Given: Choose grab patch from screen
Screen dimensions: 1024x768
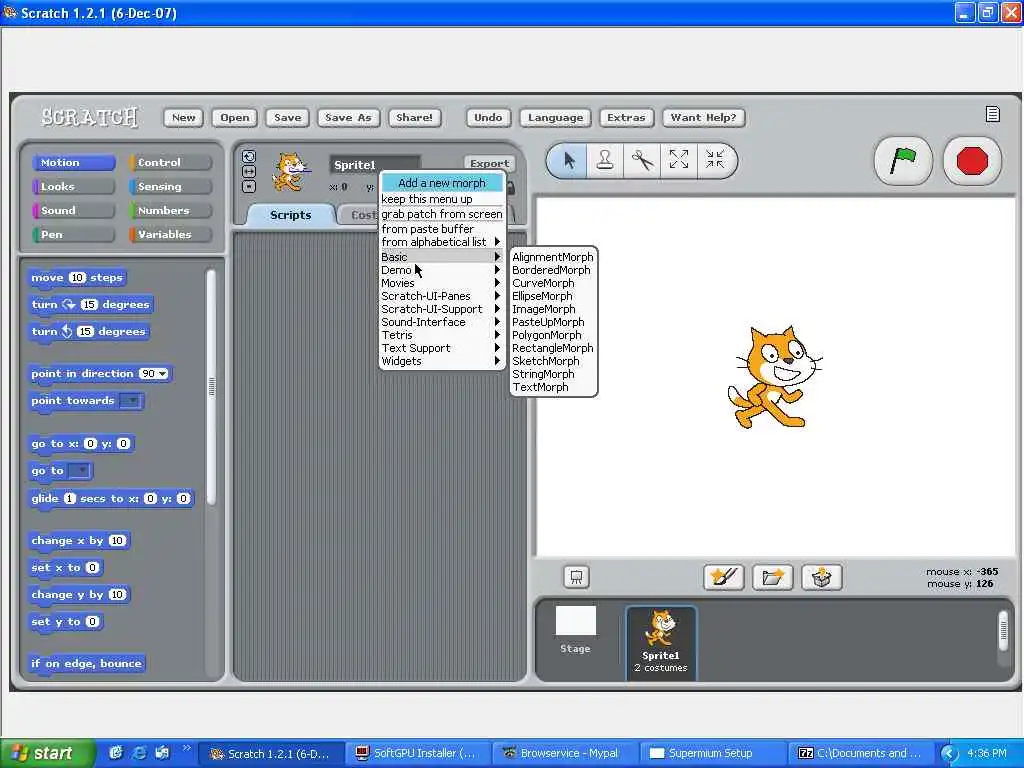Looking at the screenshot, I should (x=441, y=214).
